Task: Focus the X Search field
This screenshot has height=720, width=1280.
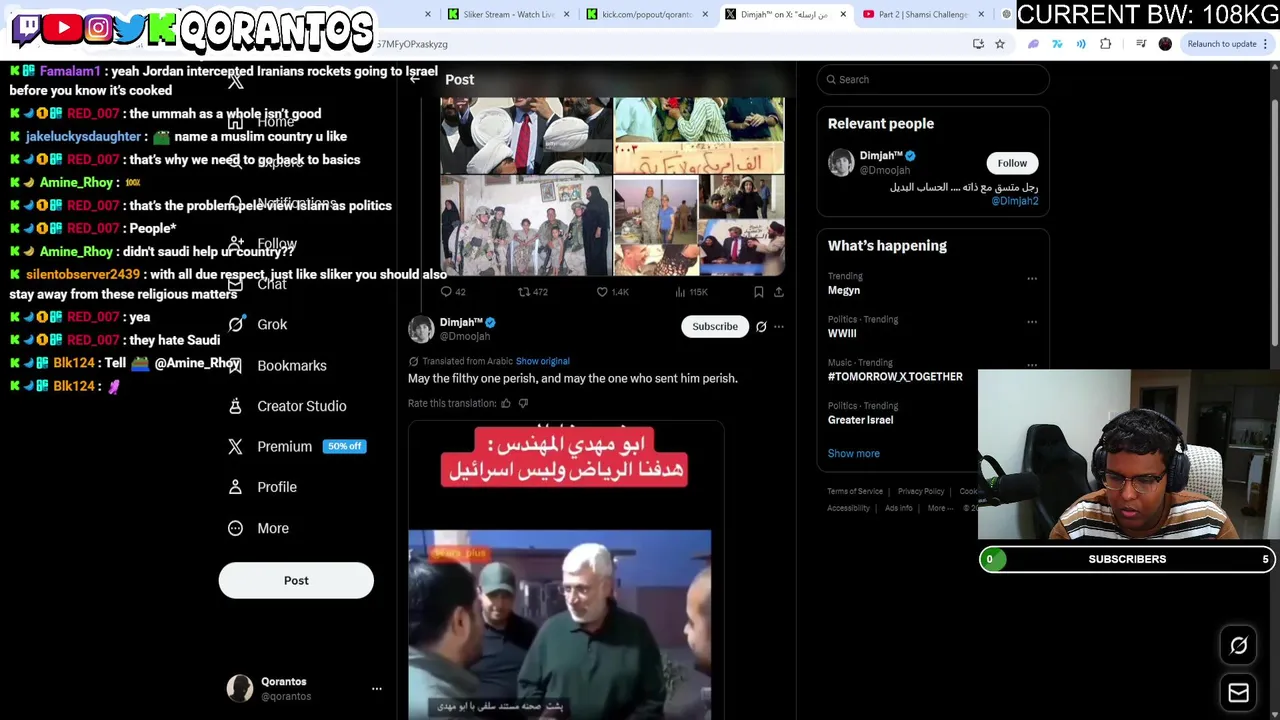Action: point(933,79)
